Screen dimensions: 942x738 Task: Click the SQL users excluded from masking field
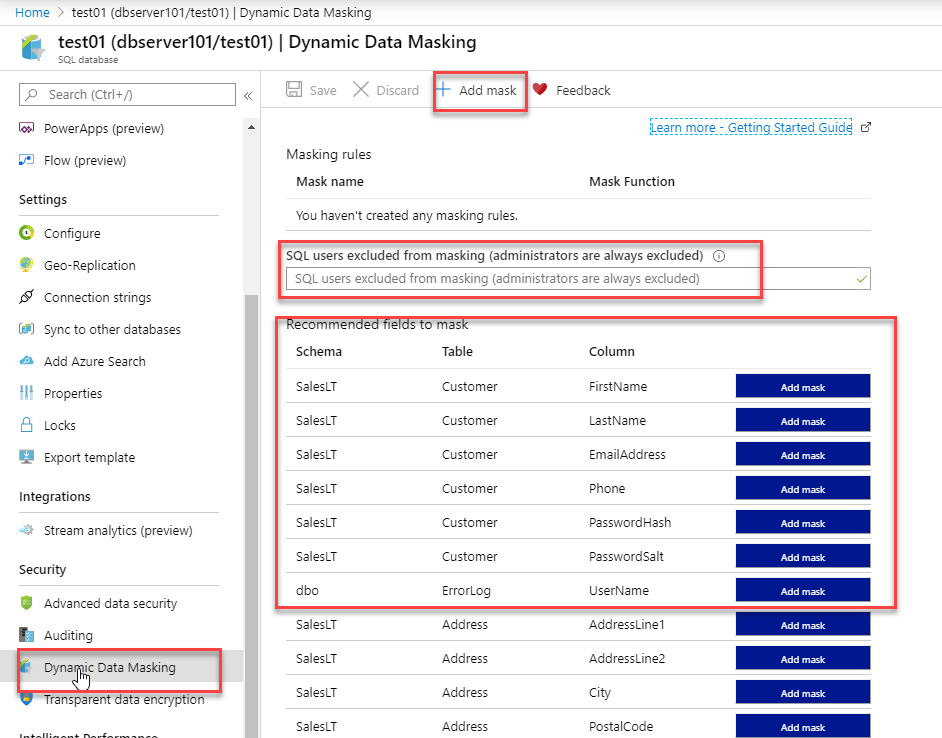[578, 279]
